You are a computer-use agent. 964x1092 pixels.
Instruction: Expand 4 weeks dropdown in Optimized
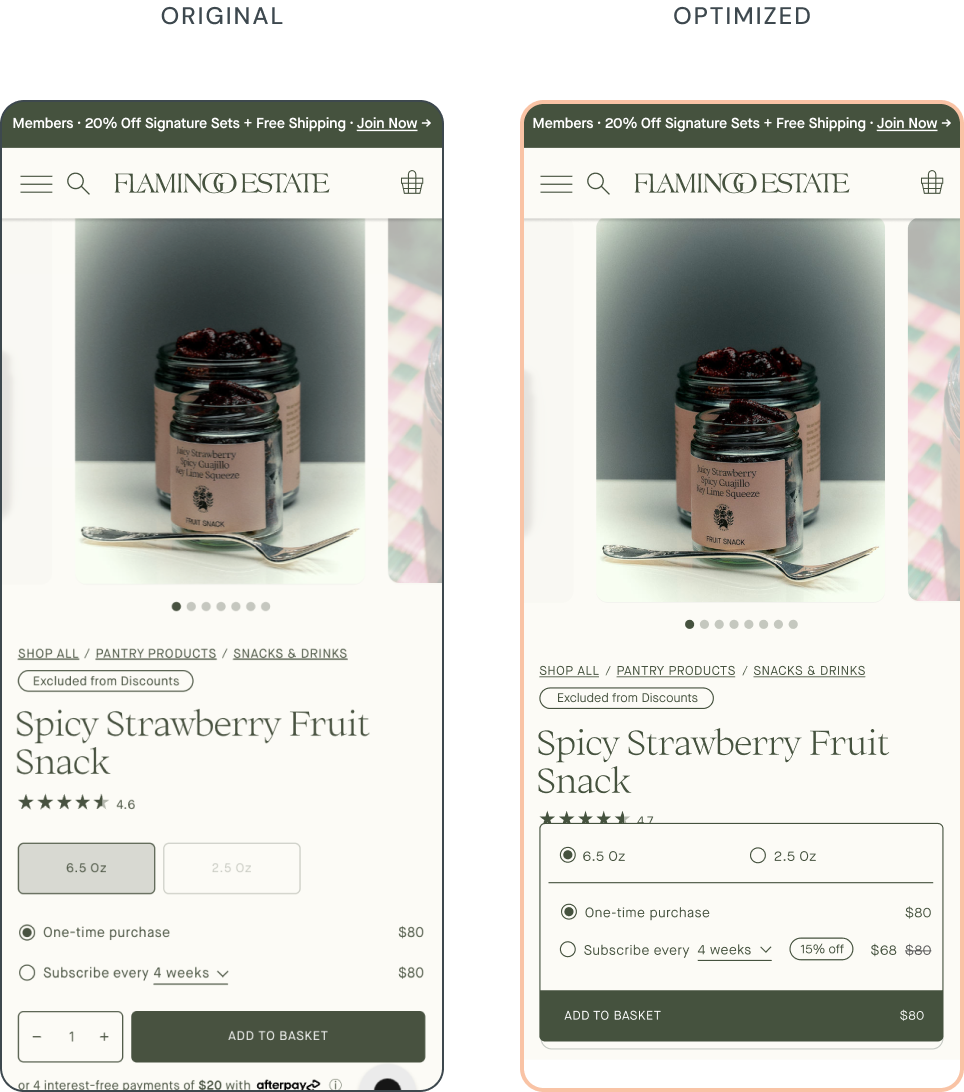click(734, 950)
